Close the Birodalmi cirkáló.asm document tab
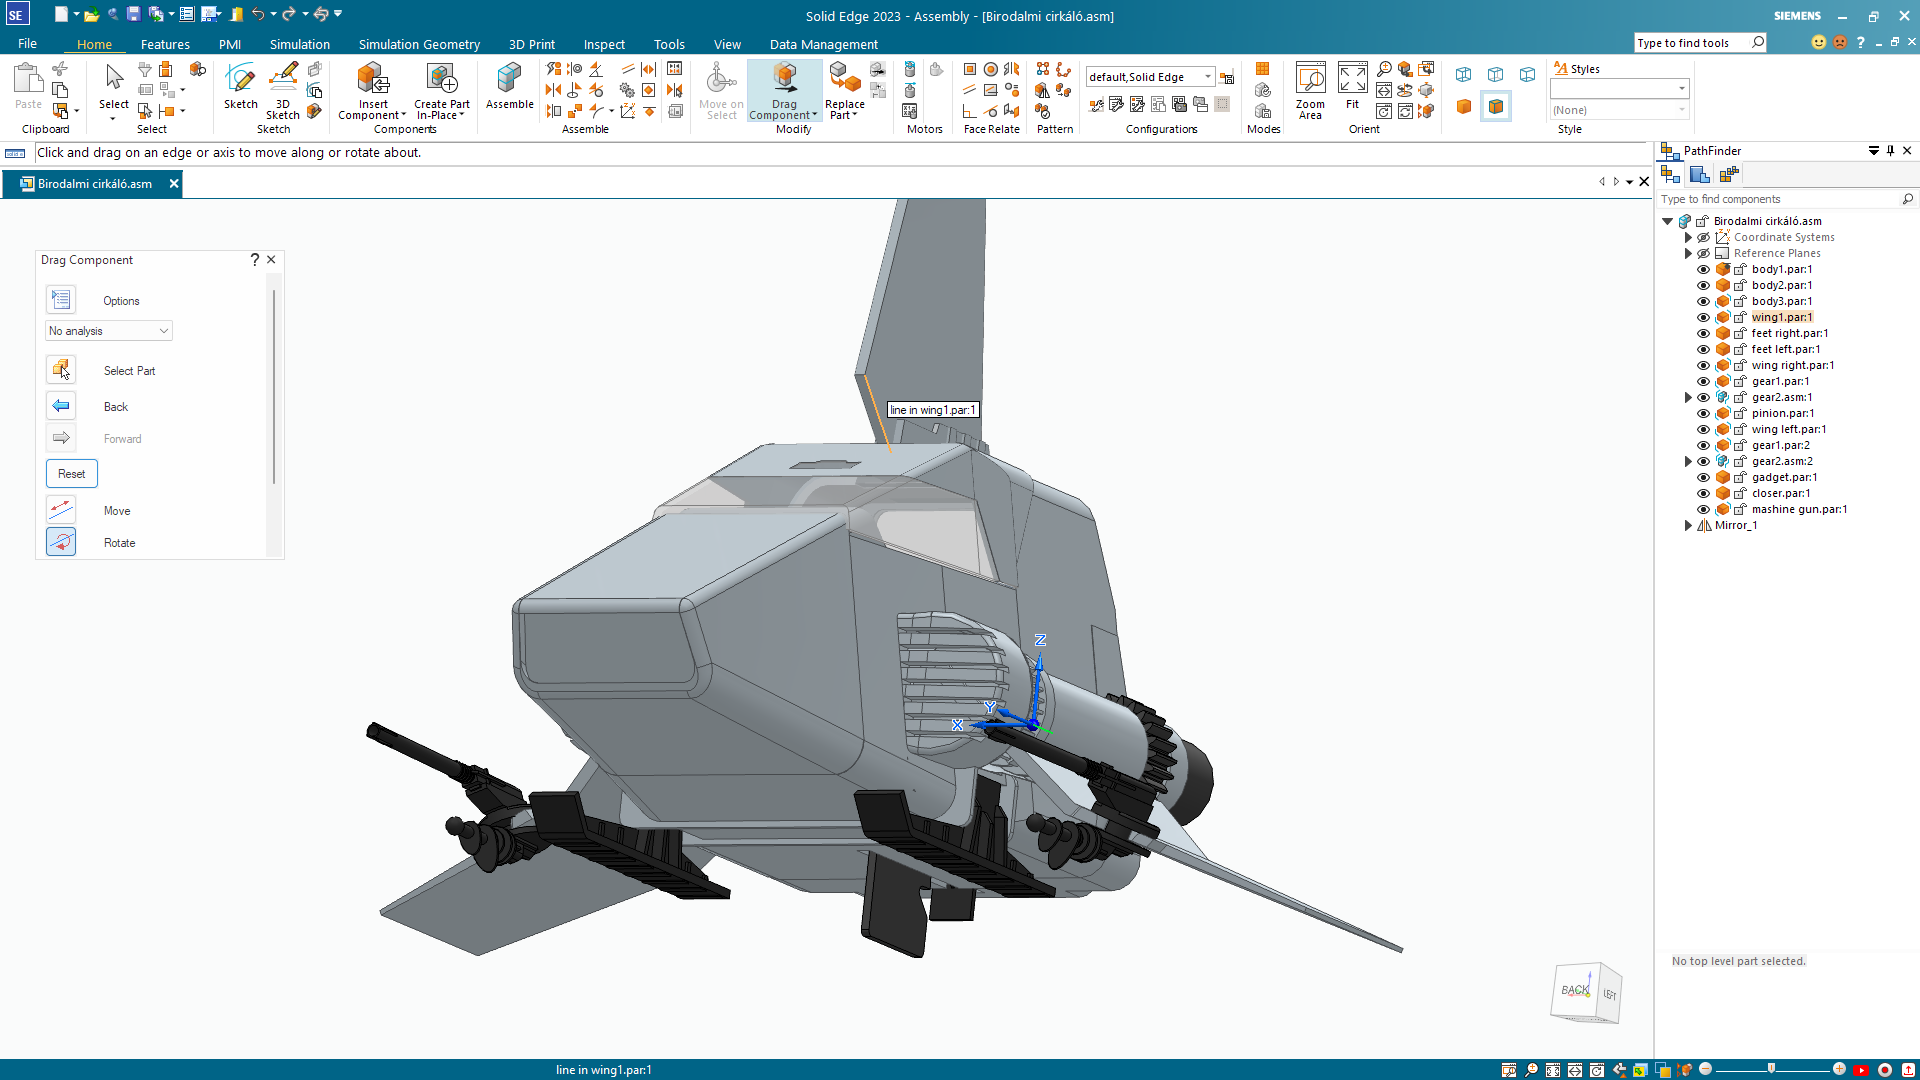The width and height of the screenshot is (1920, 1080). (174, 184)
